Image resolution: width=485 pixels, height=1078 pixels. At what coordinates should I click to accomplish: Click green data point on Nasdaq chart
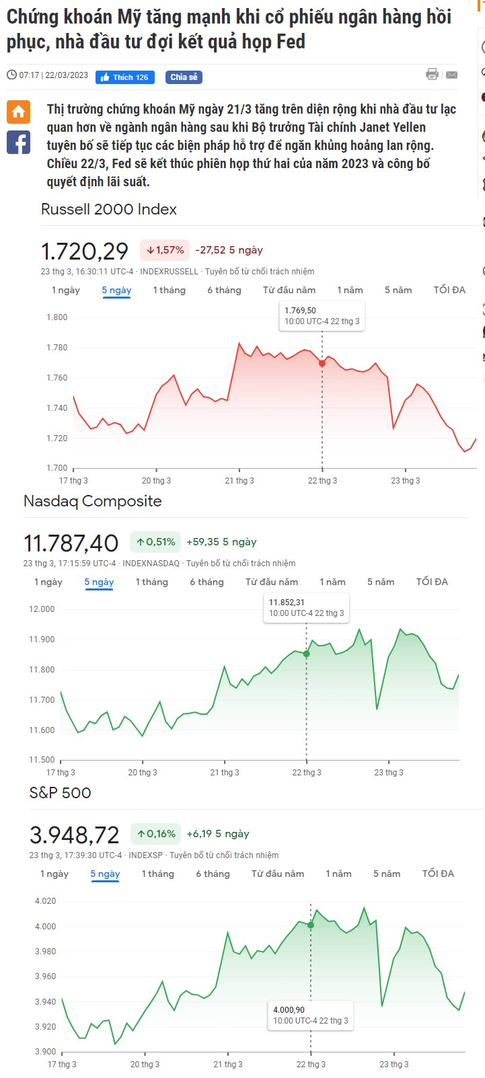306,654
